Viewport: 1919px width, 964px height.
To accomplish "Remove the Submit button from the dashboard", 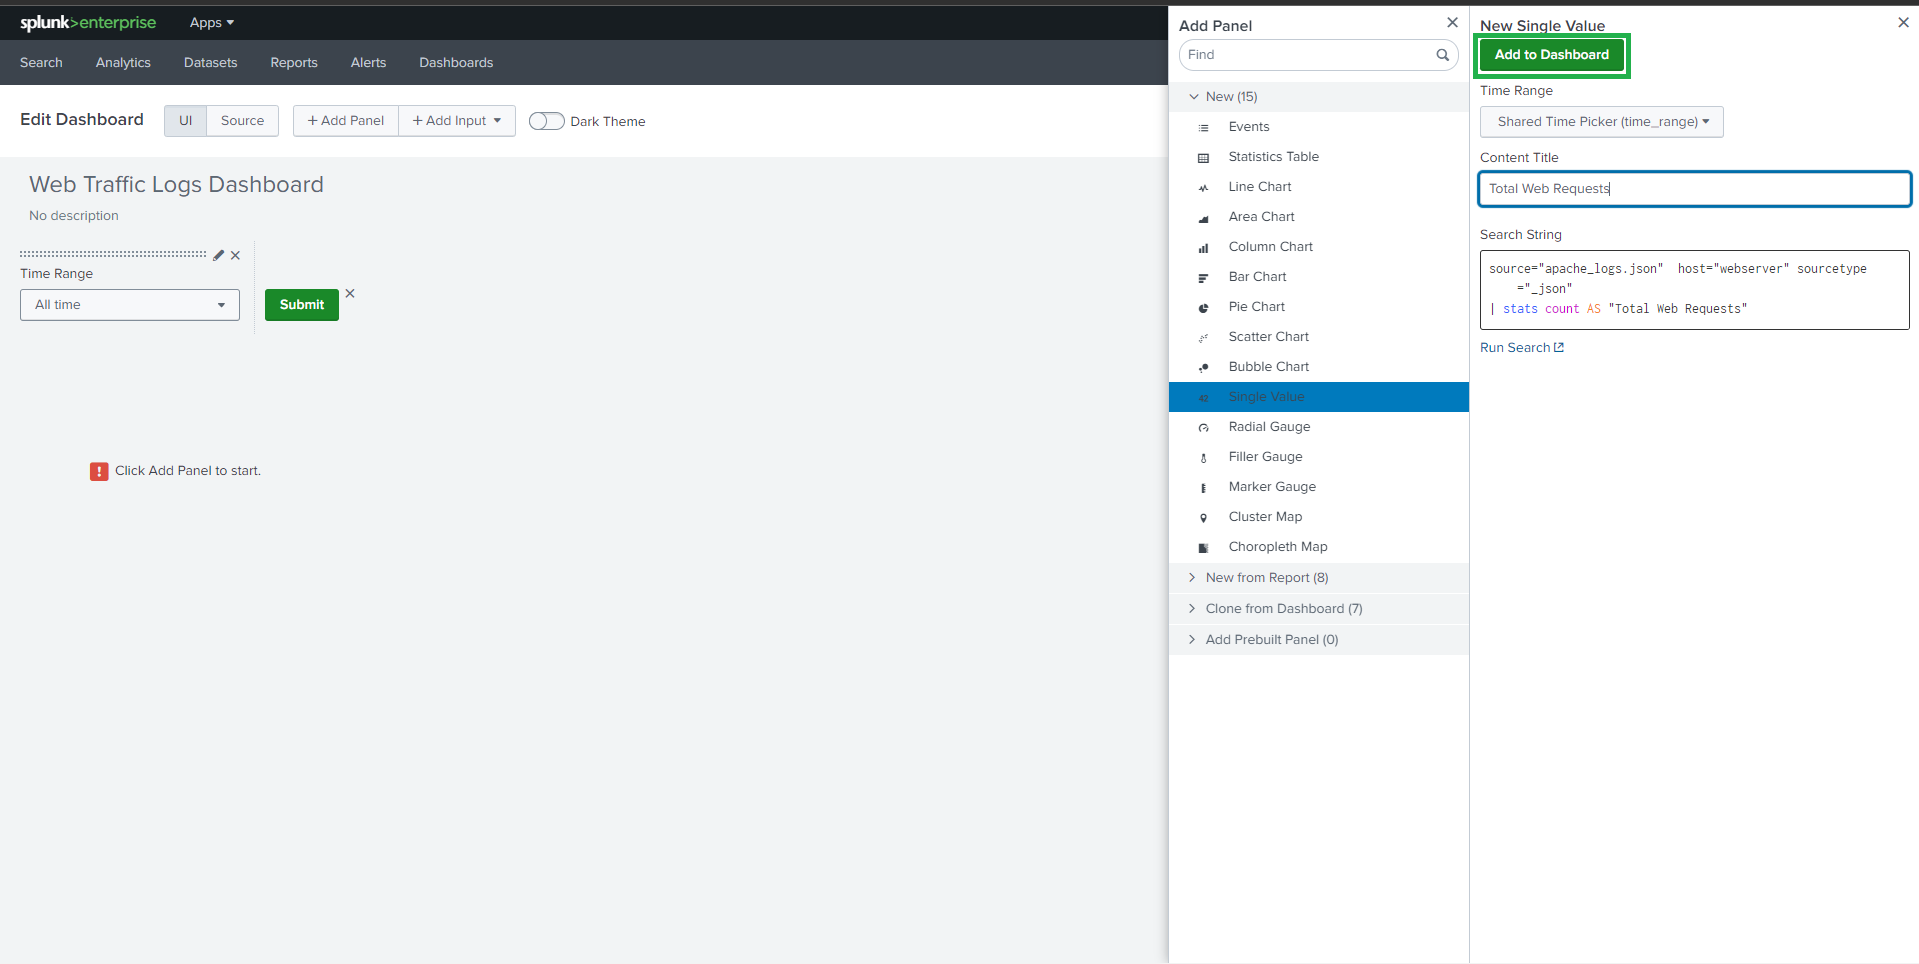I will [350, 293].
